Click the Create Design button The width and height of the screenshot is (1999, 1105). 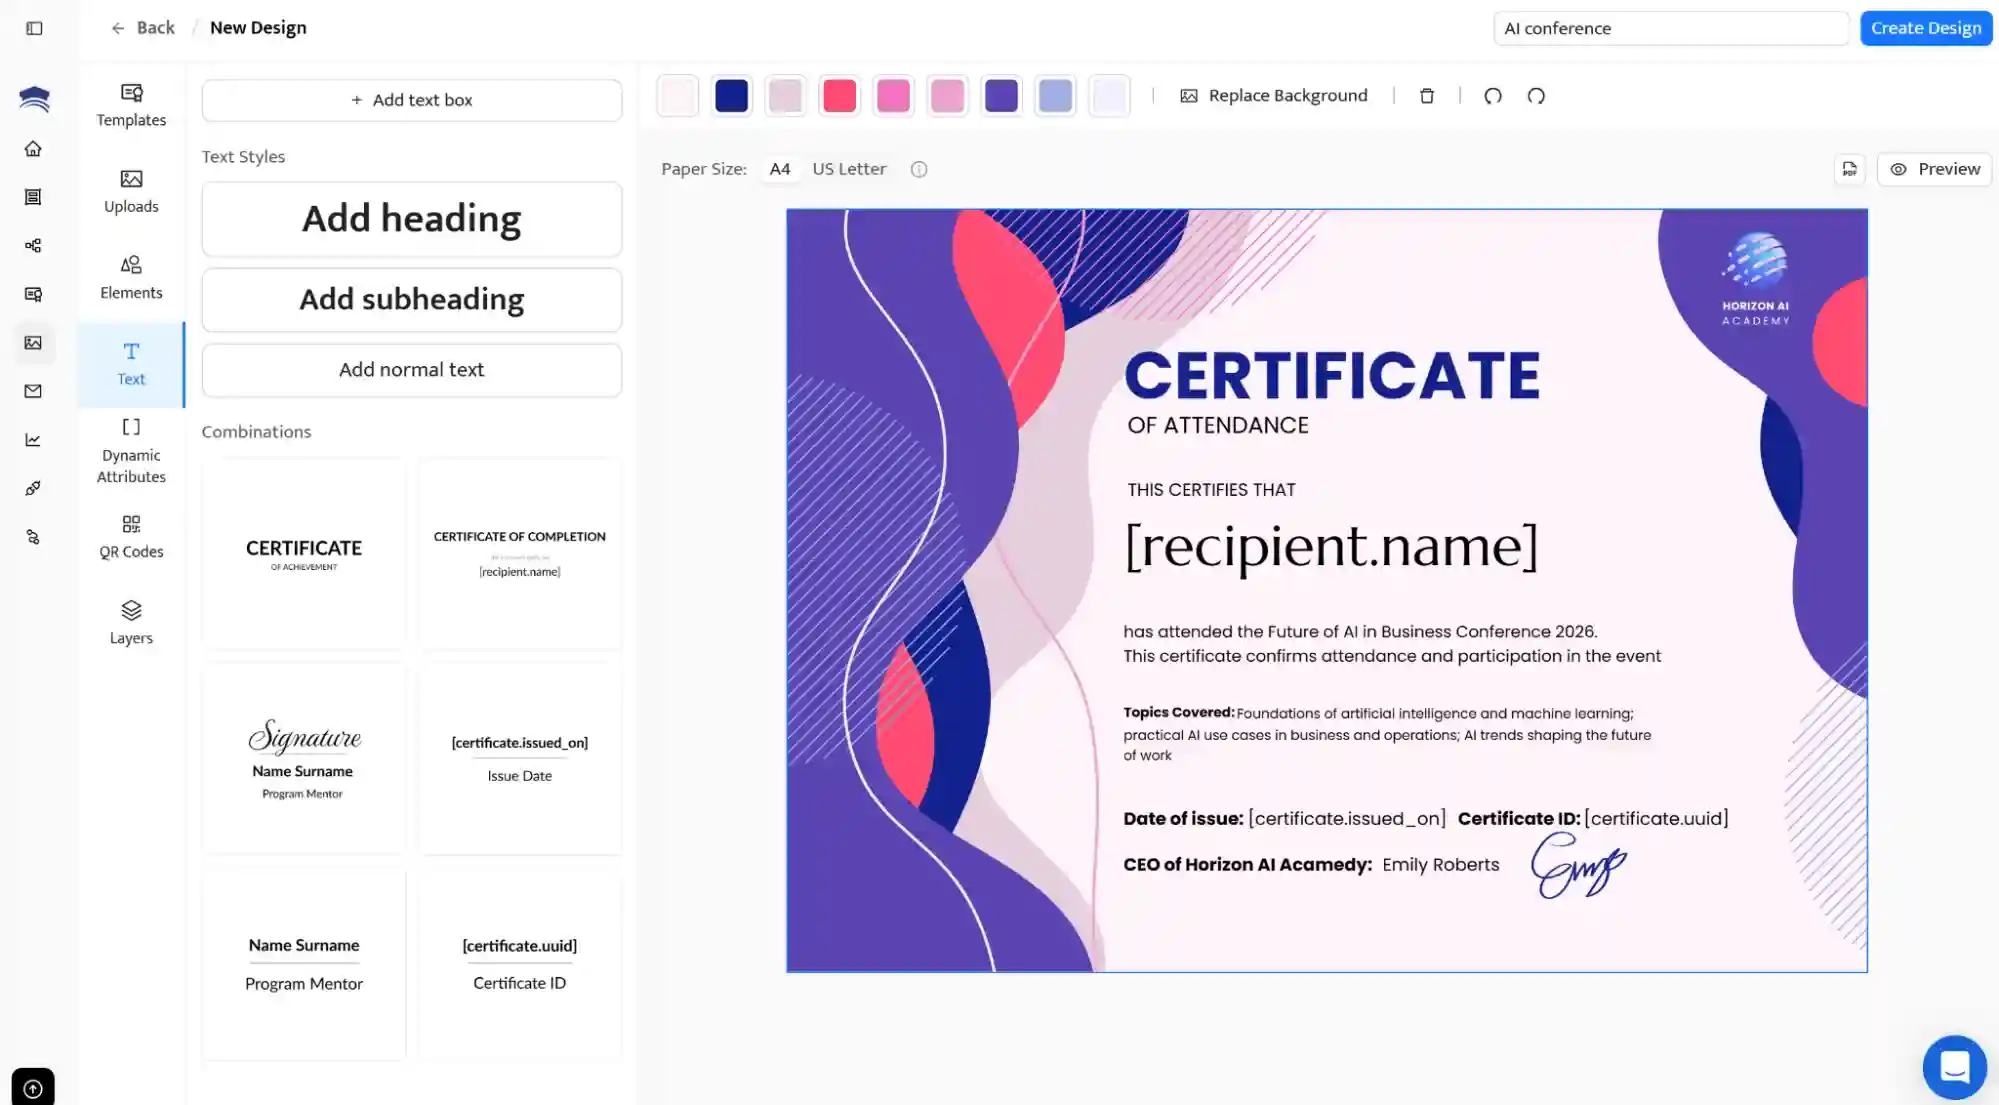pos(1925,28)
